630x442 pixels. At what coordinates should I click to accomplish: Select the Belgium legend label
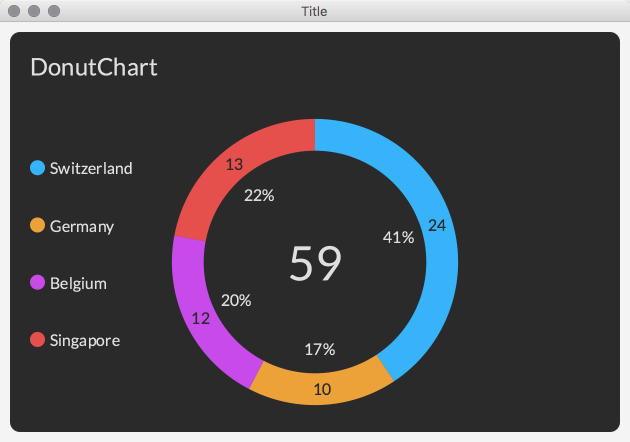pyautogui.click(x=78, y=283)
